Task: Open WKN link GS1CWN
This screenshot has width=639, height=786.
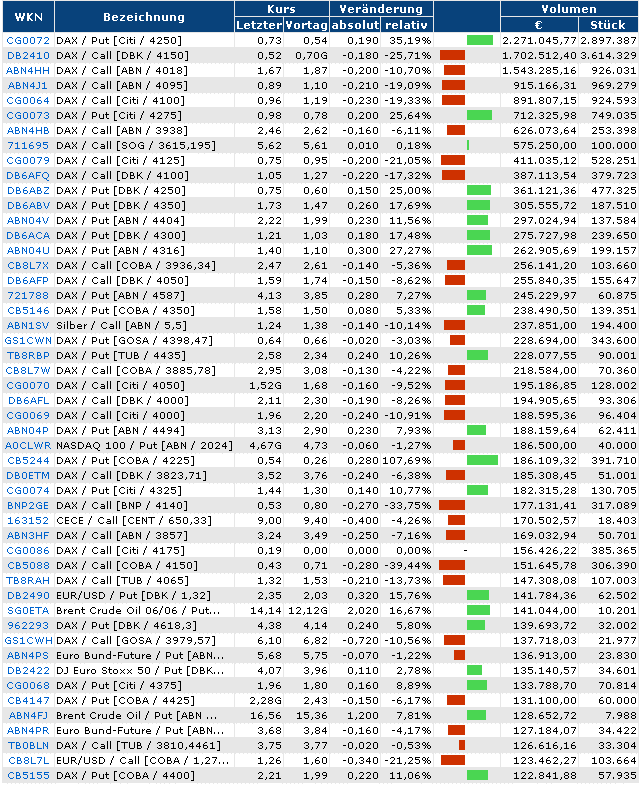Action: (28, 341)
